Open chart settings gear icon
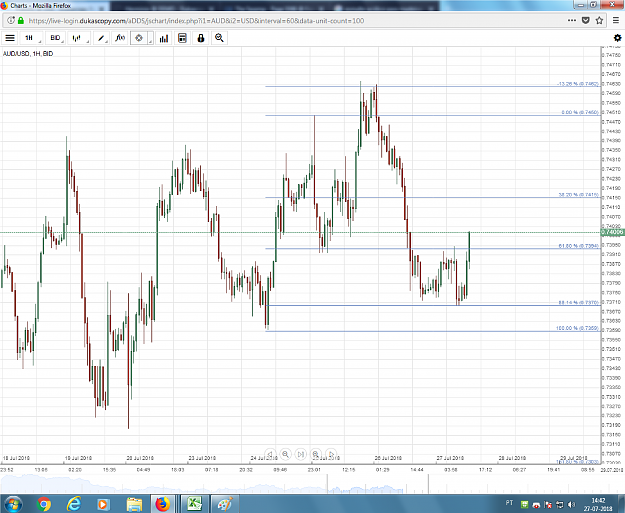Screen dimensions: 625x513 click(x=617, y=38)
